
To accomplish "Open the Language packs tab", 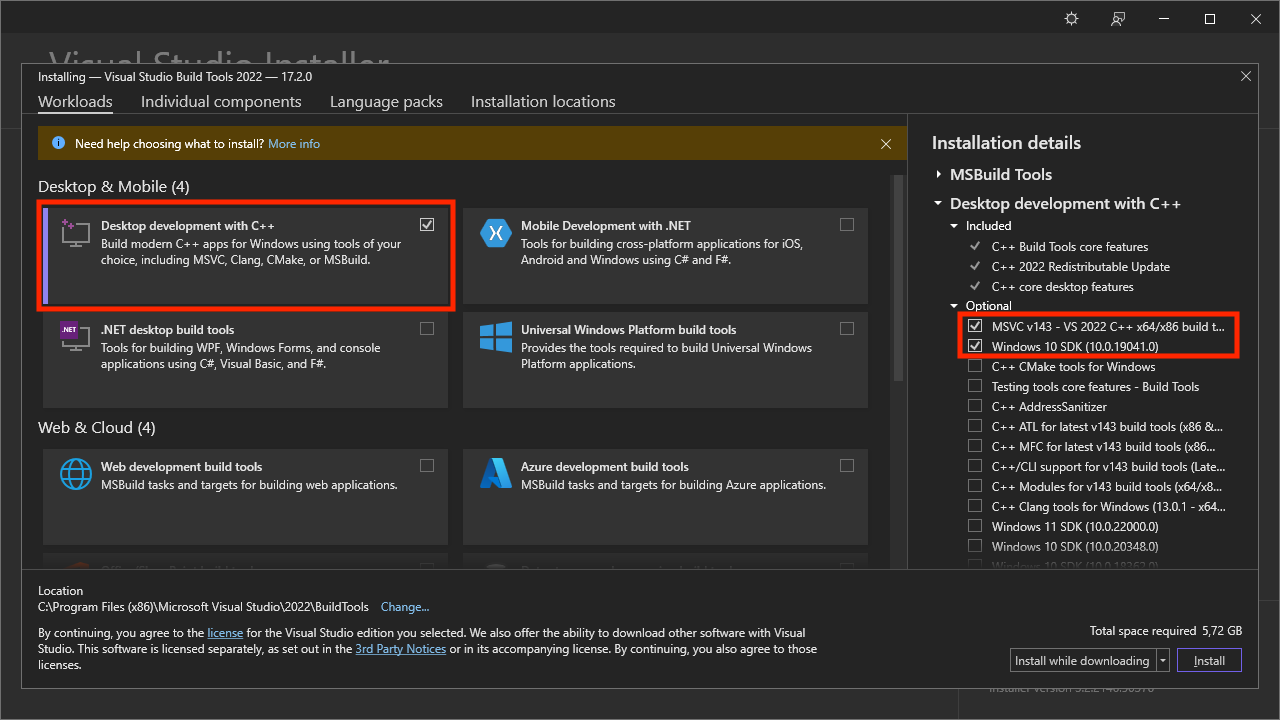I will 386,101.
